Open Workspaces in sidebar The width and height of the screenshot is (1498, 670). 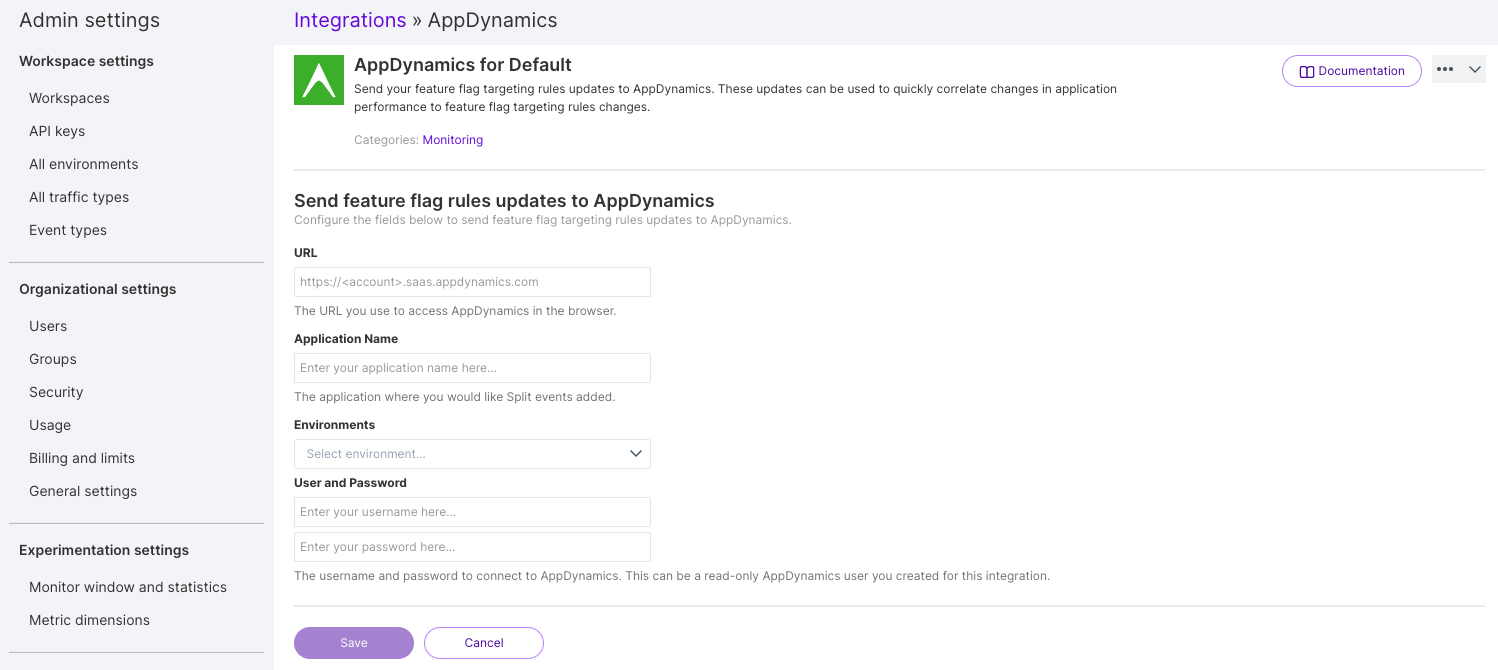coord(69,98)
